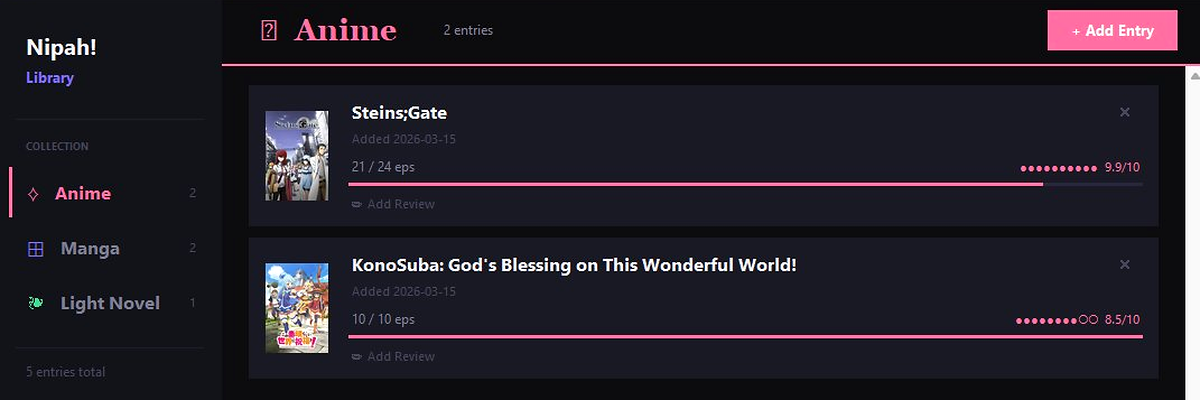Click the Steins;Gate cover thumbnail
Image resolution: width=1200 pixels, height=400 pixels.
296,155
